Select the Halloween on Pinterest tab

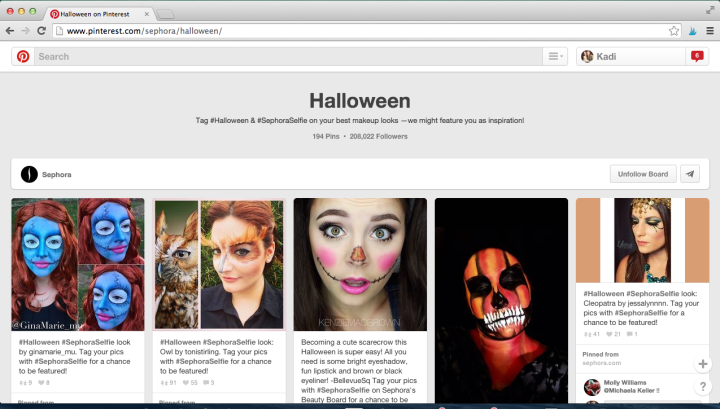click(100, 13)
